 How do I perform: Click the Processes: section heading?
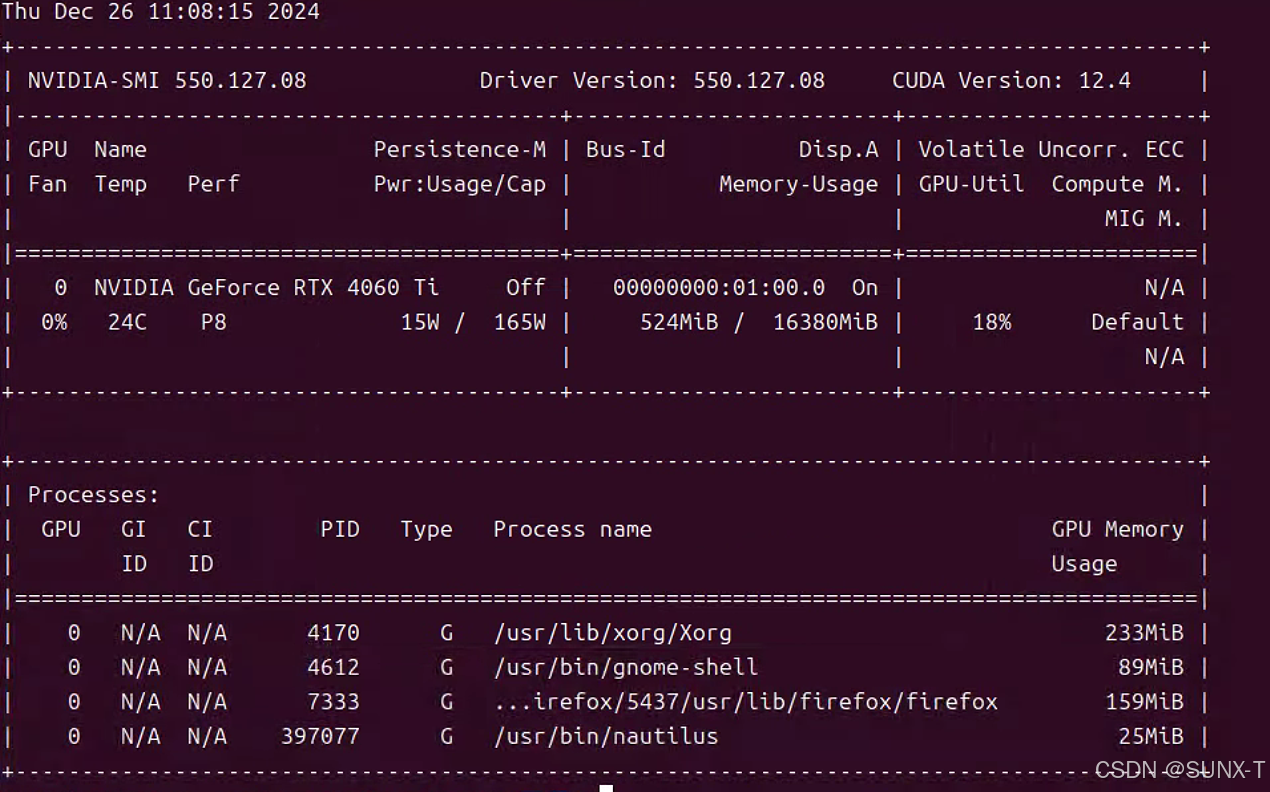(93, 495)
